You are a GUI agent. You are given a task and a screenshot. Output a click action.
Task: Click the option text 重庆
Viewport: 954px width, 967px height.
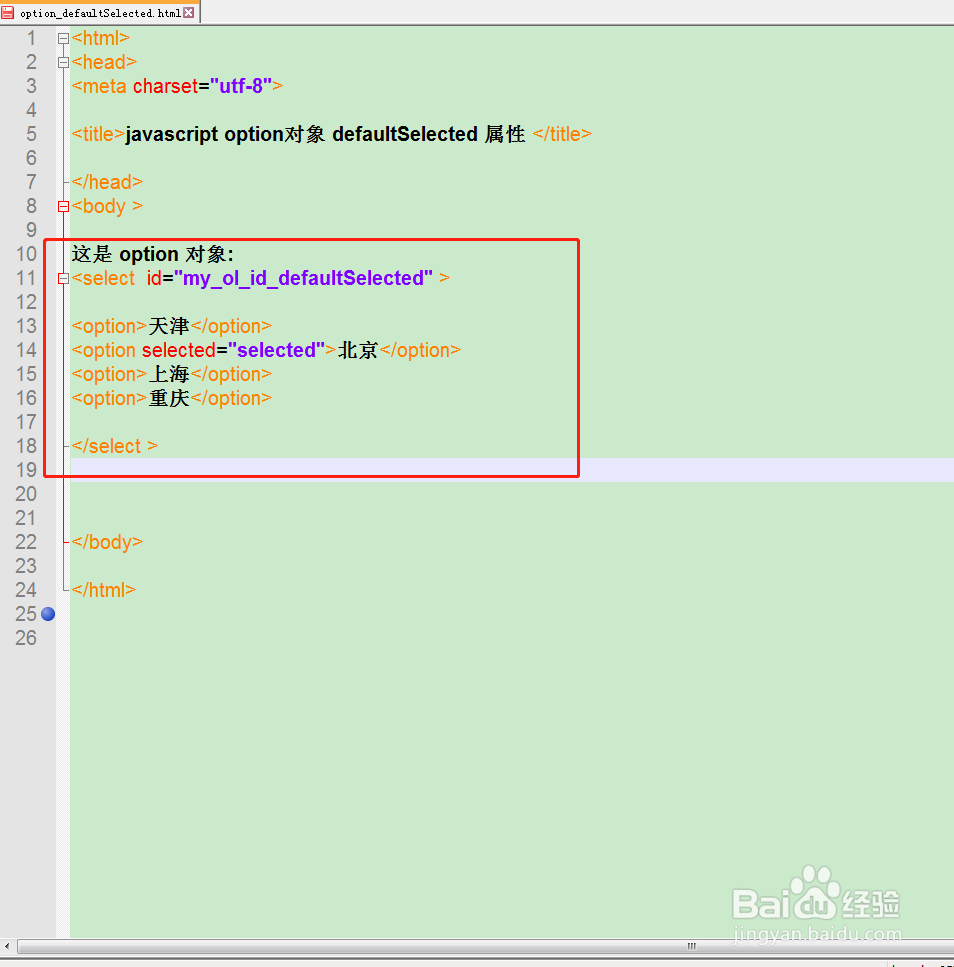pos(169,398)
